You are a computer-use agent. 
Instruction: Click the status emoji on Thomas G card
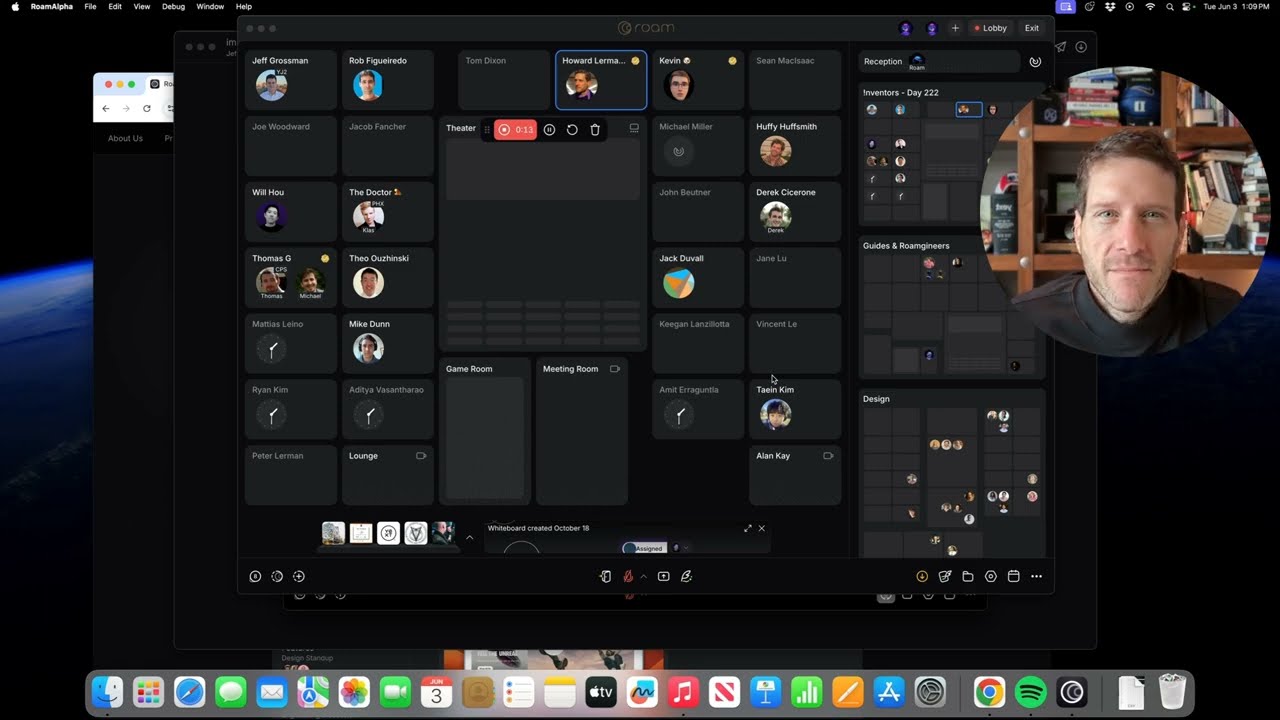(x=325, y=258)
